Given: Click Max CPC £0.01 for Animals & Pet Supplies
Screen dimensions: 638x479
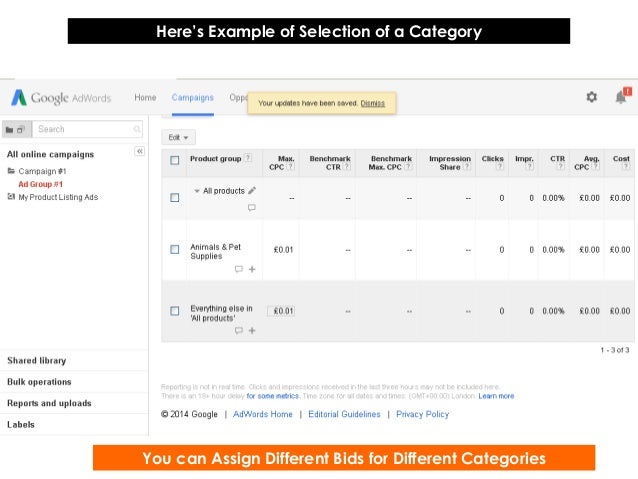Looking at the screenshot, I should [x=283, y=249].
